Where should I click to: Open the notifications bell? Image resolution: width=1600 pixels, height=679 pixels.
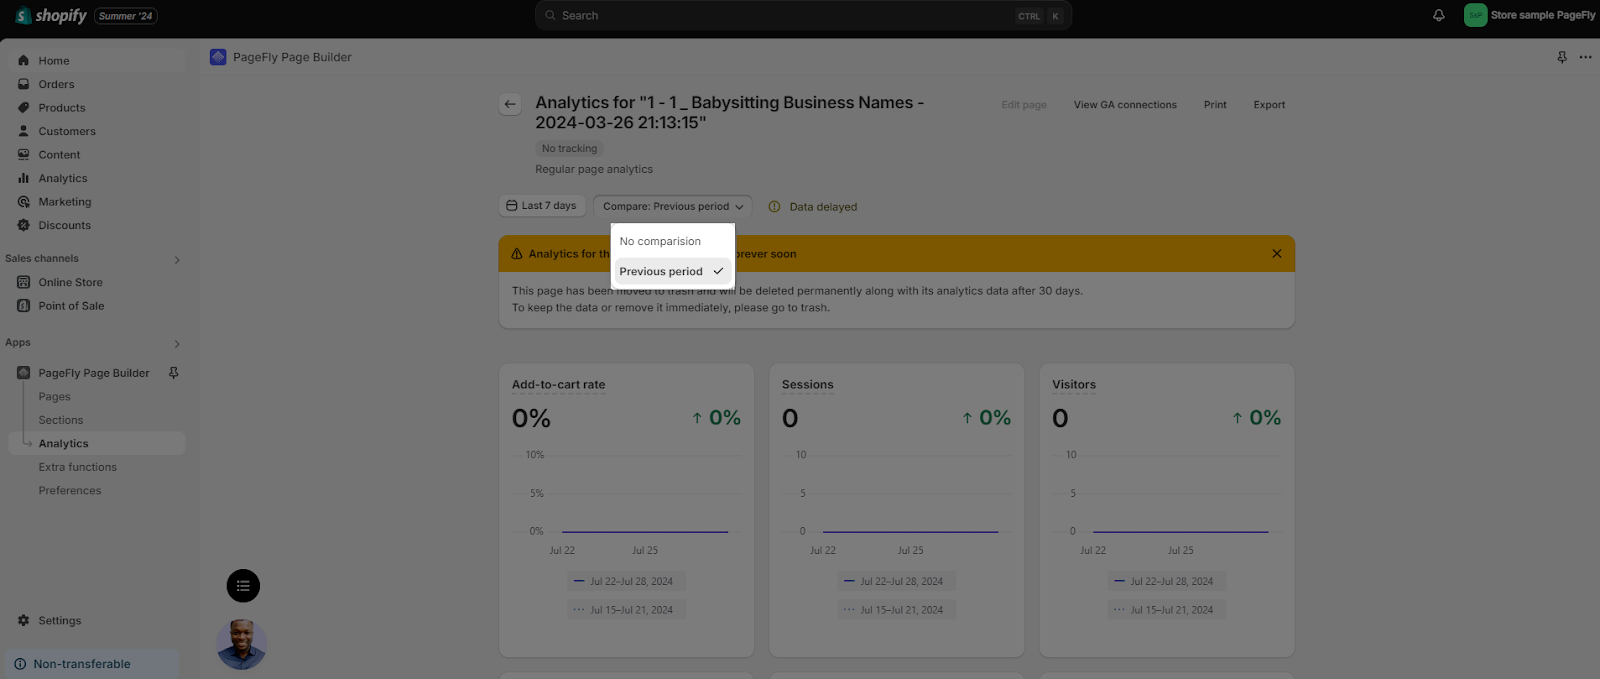coord(1438,15)
